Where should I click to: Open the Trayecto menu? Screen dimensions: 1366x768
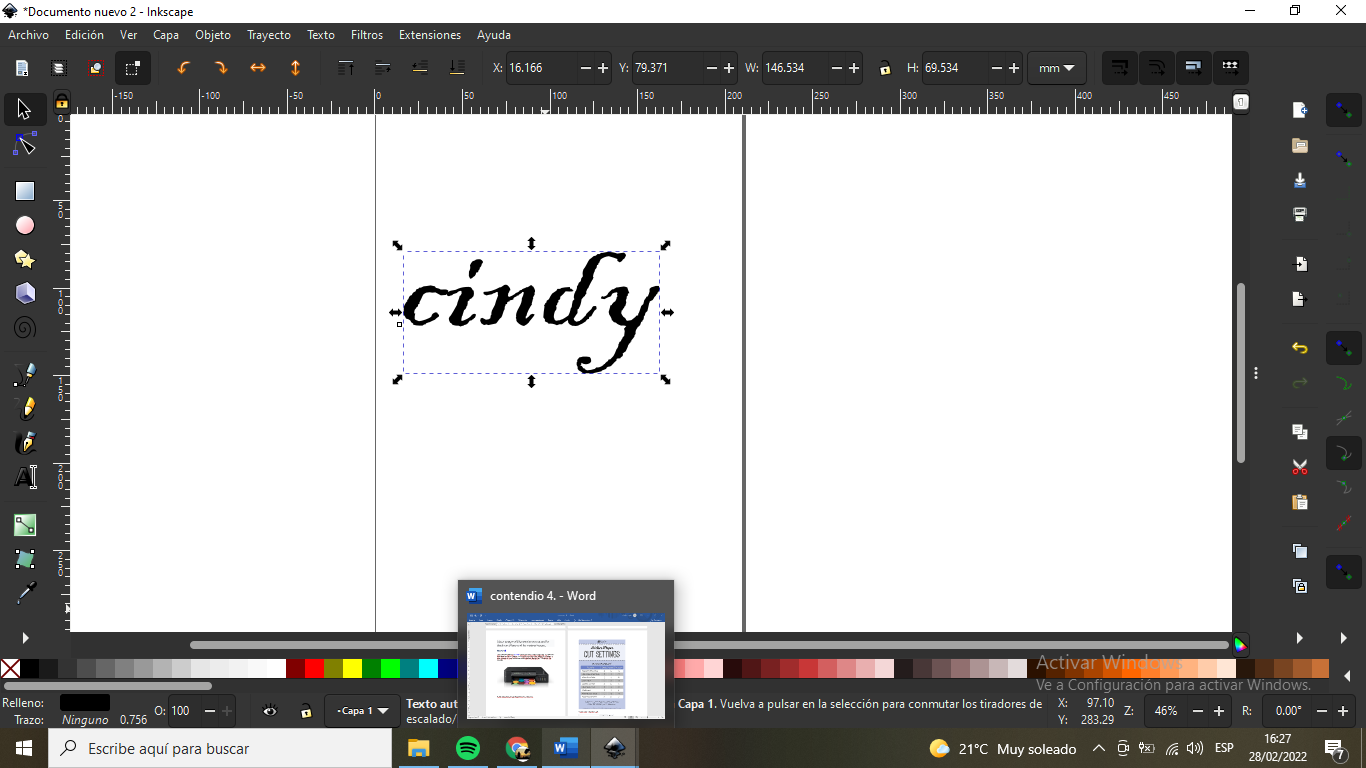[x=269, y=35]
